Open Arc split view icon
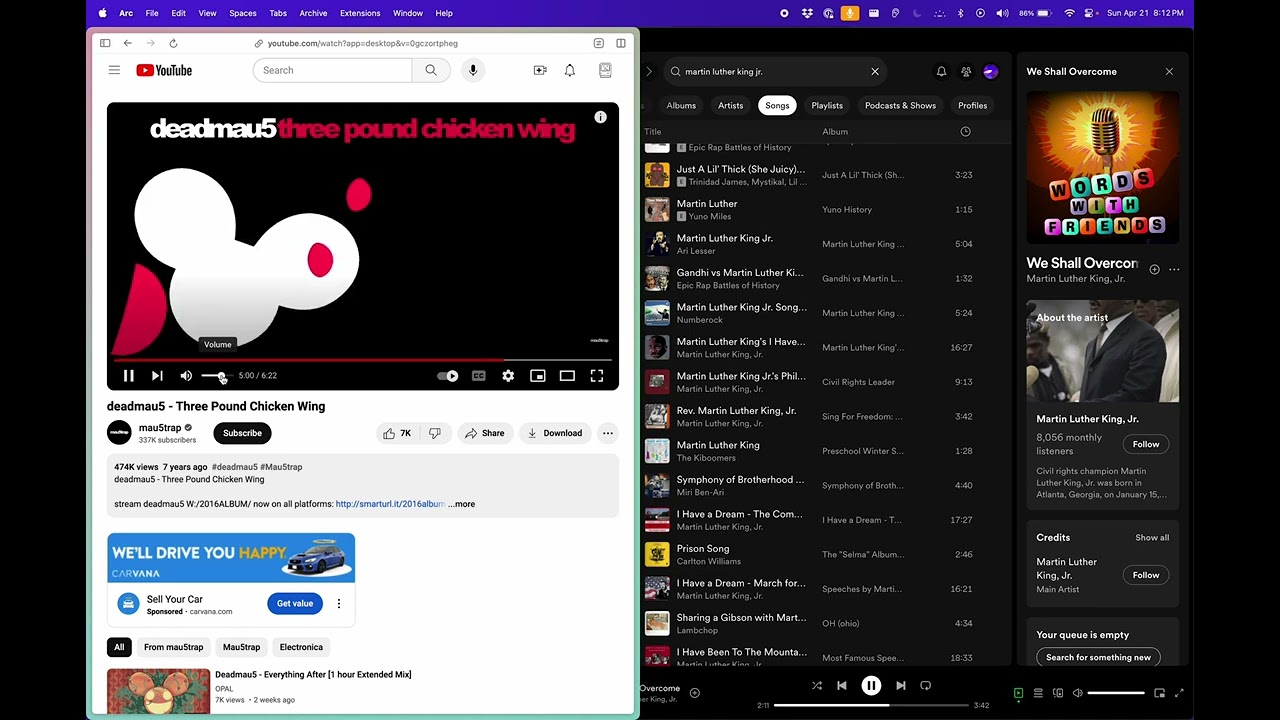This screenshot has height=720, width=1280. pos(621,43)
